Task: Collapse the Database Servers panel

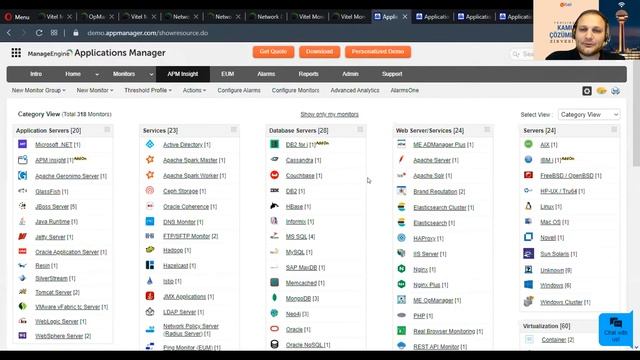Action: [x=360, y=129]
